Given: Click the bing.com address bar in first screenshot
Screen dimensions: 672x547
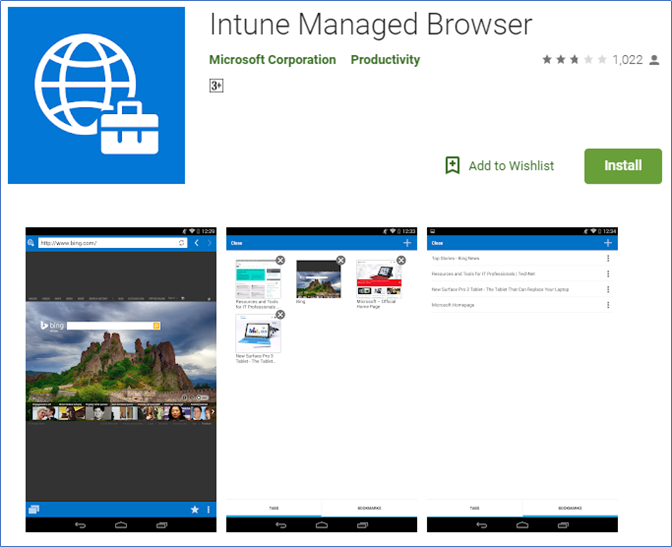Looking at the screenshot, I should point(112,243).
